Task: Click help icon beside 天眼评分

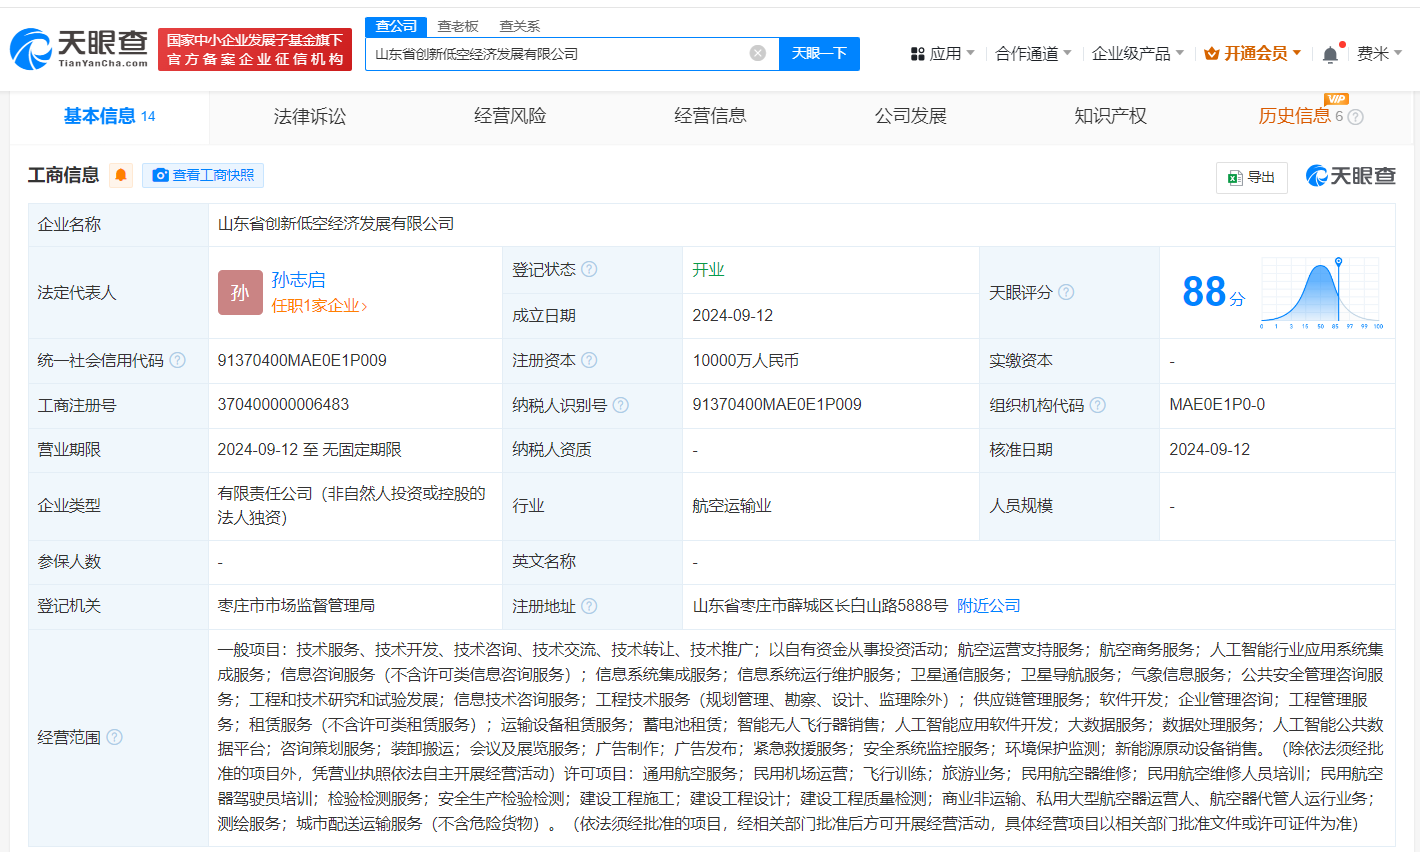Action: [x=1066, y=292]
